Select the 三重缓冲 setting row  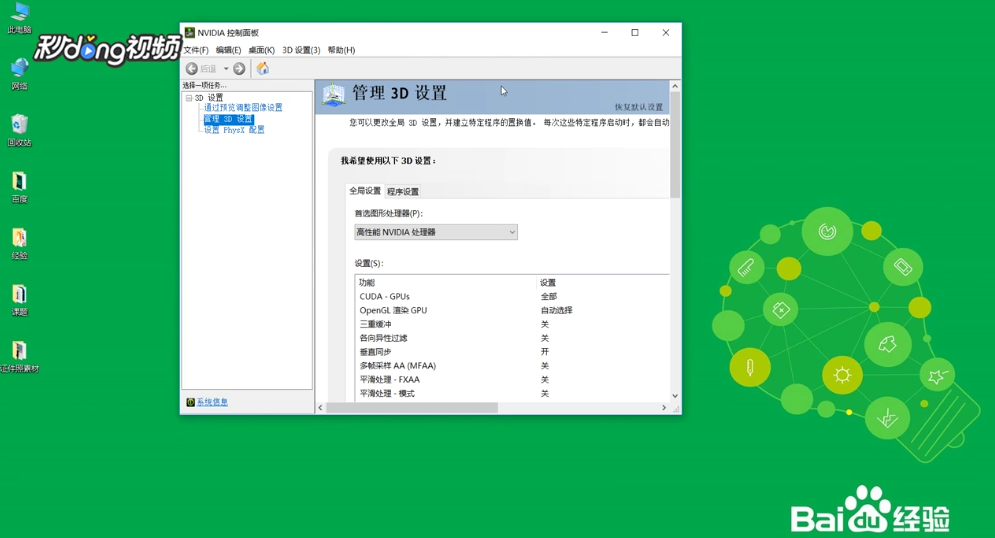pos(512,324)
